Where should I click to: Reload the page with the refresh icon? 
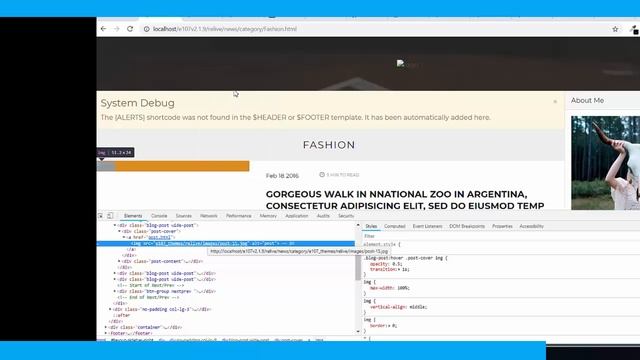(x=130, y=29)
